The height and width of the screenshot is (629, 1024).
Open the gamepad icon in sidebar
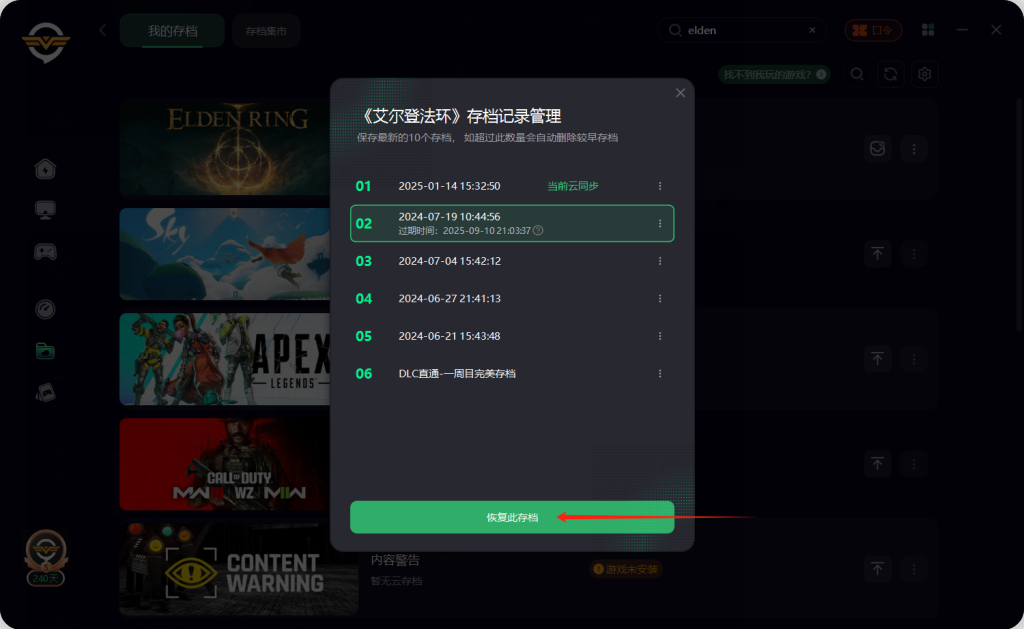[45, 251]
